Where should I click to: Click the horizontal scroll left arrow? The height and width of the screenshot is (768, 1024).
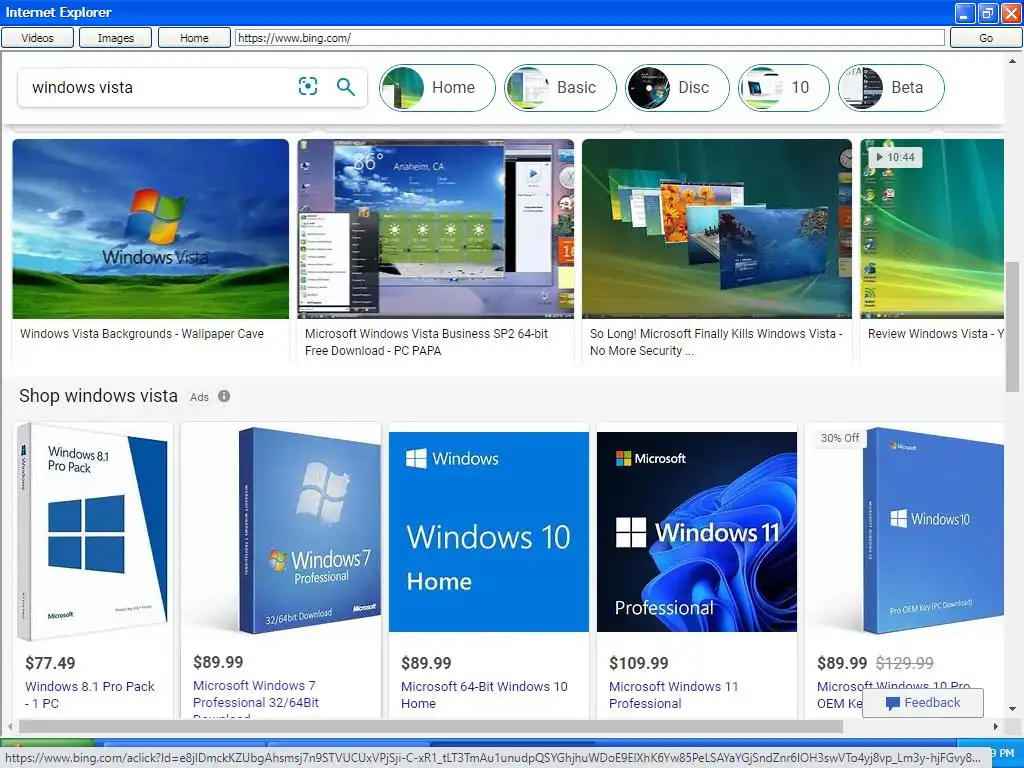[10, 726]
